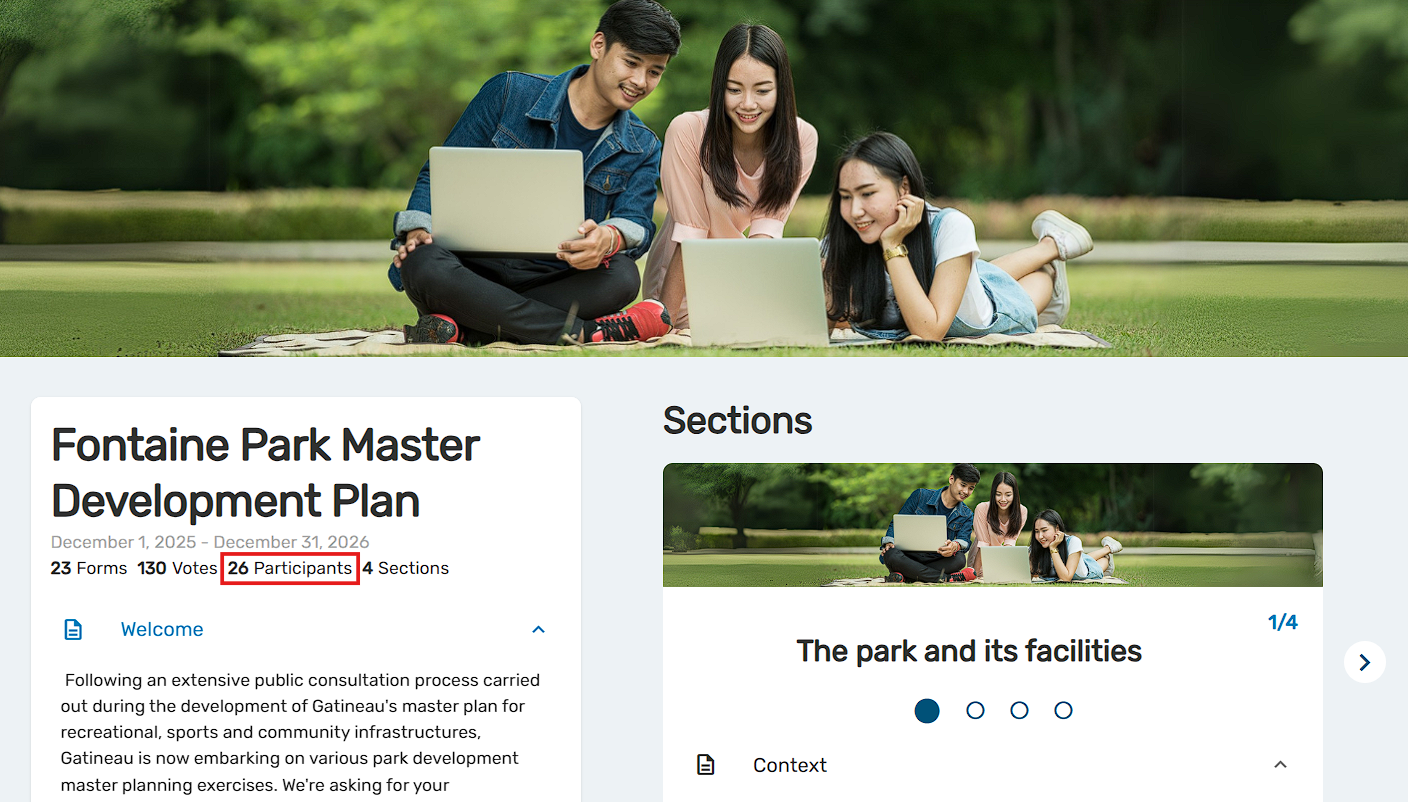The image size is (1408, 802).
Task: Open the park and its facilities section title
Action: [969, 651]
